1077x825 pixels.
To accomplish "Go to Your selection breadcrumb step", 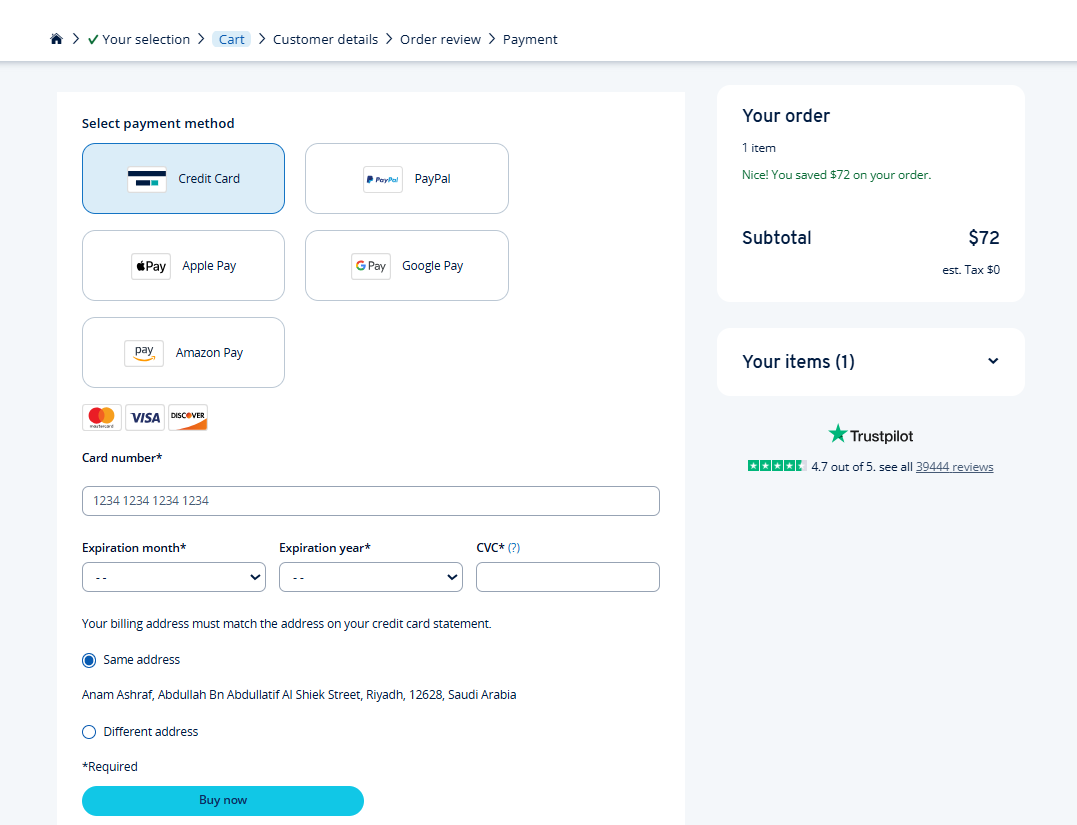I will coord(146,39).
